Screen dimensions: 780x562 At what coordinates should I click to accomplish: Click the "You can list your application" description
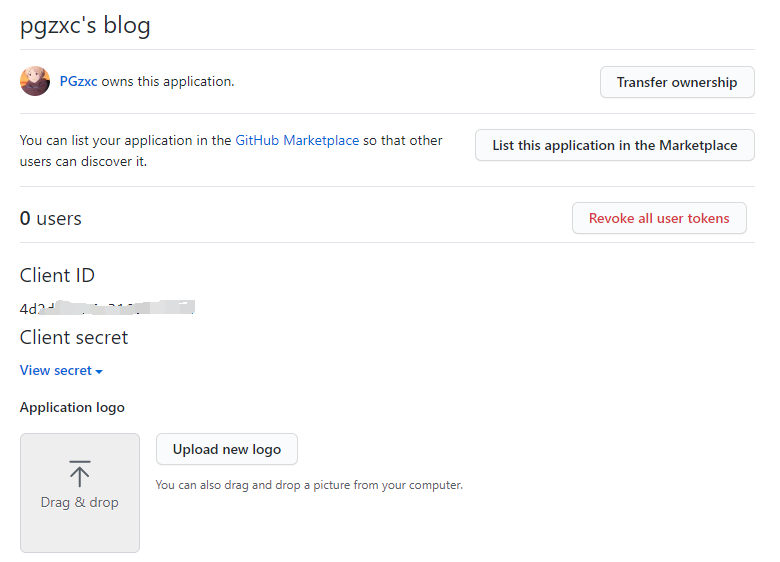[x=125, y=140]
